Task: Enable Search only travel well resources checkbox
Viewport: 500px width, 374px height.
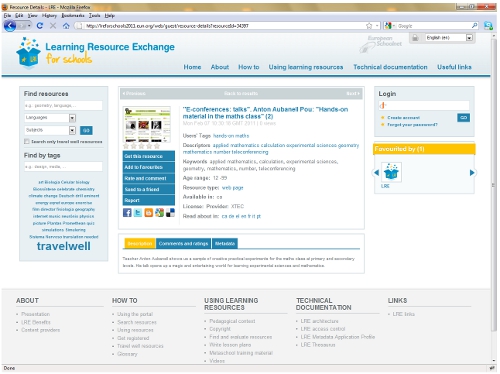Action: [x=27, y=142]
